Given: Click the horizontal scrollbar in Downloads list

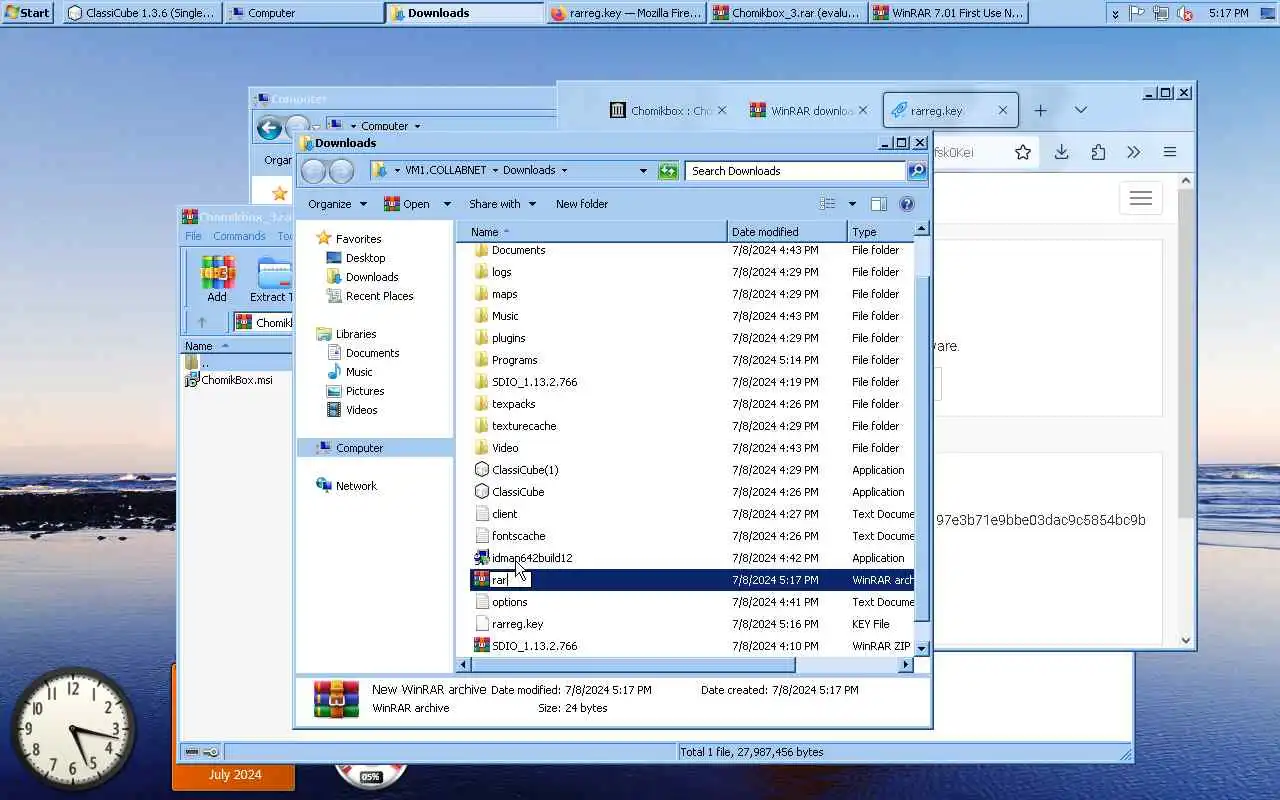Looking at the screenshot, I should 633,665.
